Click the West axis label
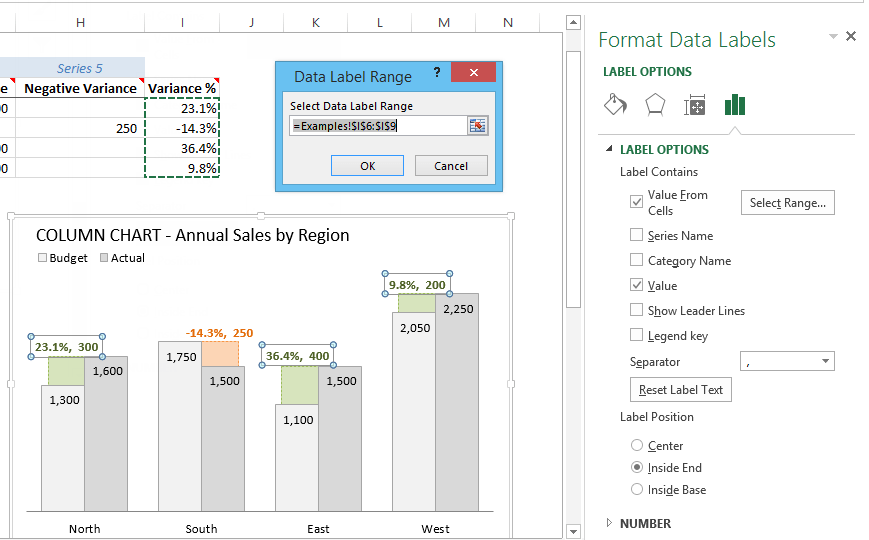 [435, 528]
